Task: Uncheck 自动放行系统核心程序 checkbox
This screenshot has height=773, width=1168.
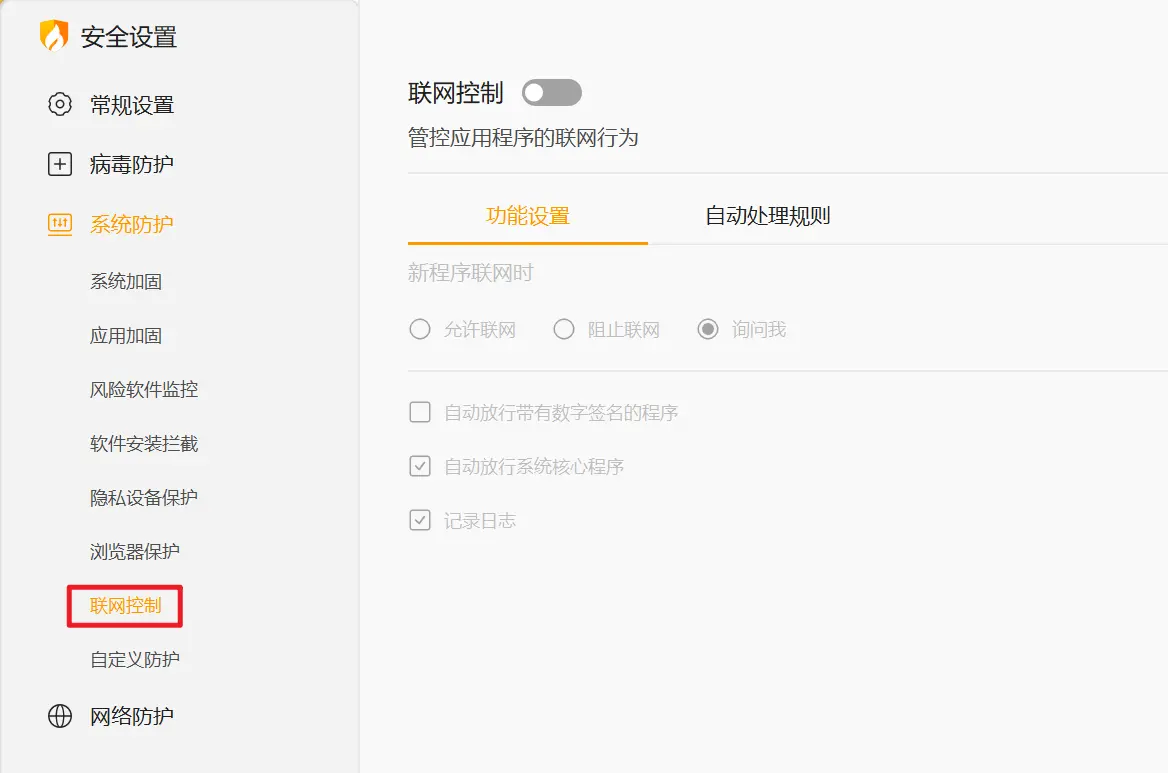Action: [420, 466]
